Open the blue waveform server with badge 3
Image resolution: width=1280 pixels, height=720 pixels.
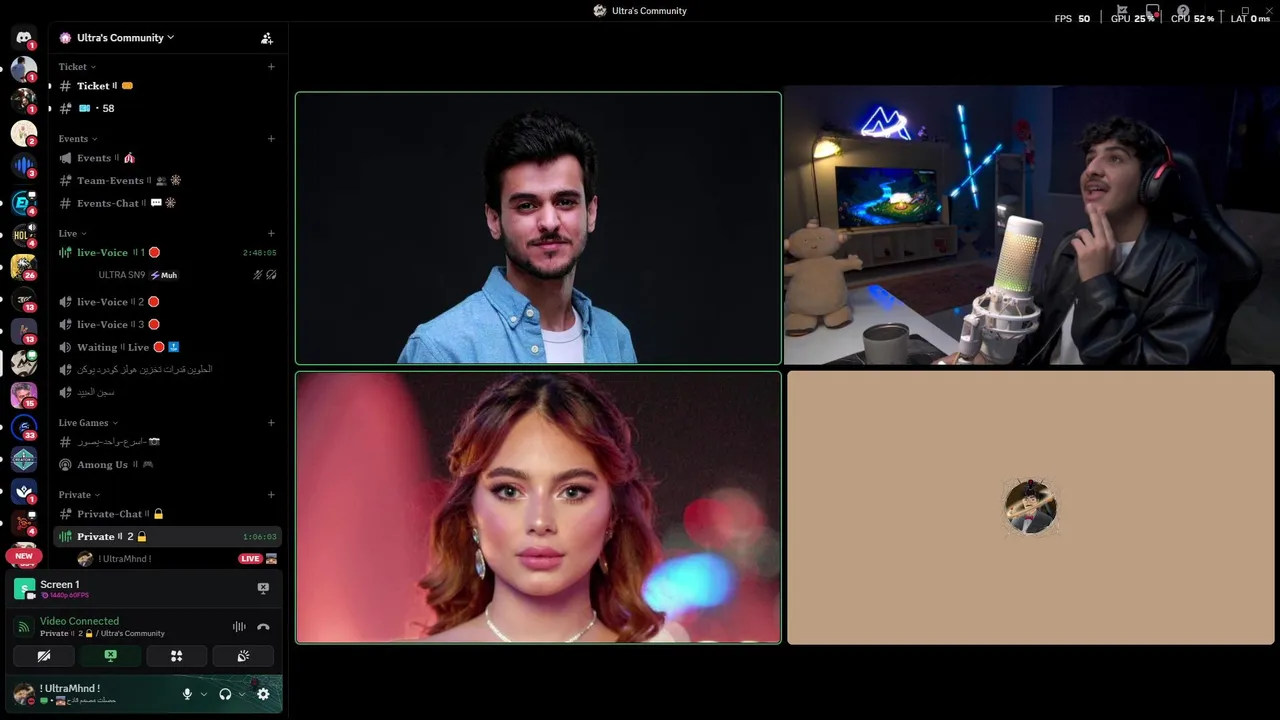point(24,166)
